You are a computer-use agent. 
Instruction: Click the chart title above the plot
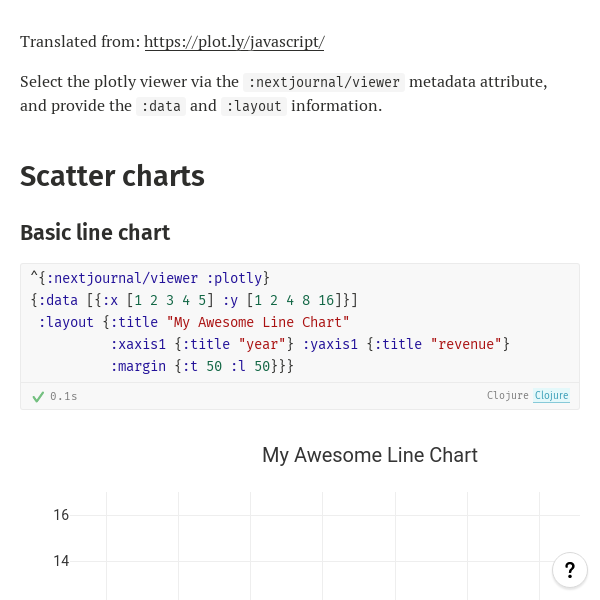coord(370,455)
